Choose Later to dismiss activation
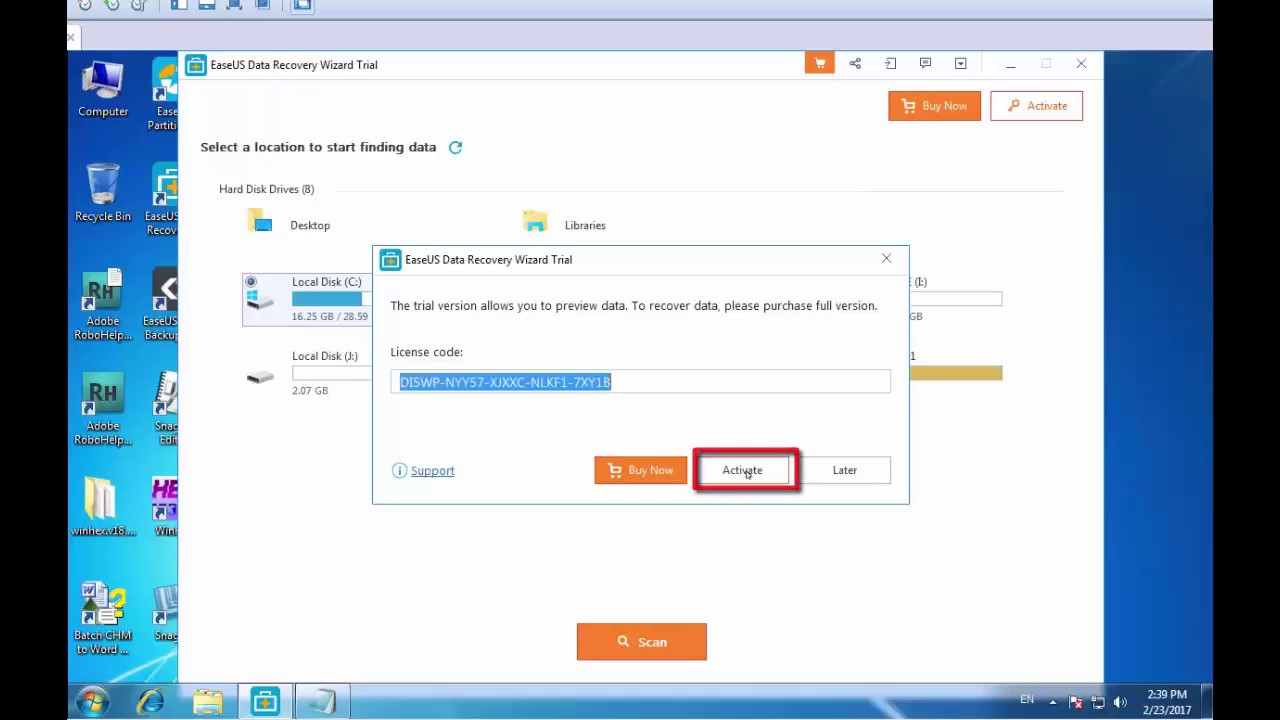Screen dimensions: 1280x720 point(845,470)
